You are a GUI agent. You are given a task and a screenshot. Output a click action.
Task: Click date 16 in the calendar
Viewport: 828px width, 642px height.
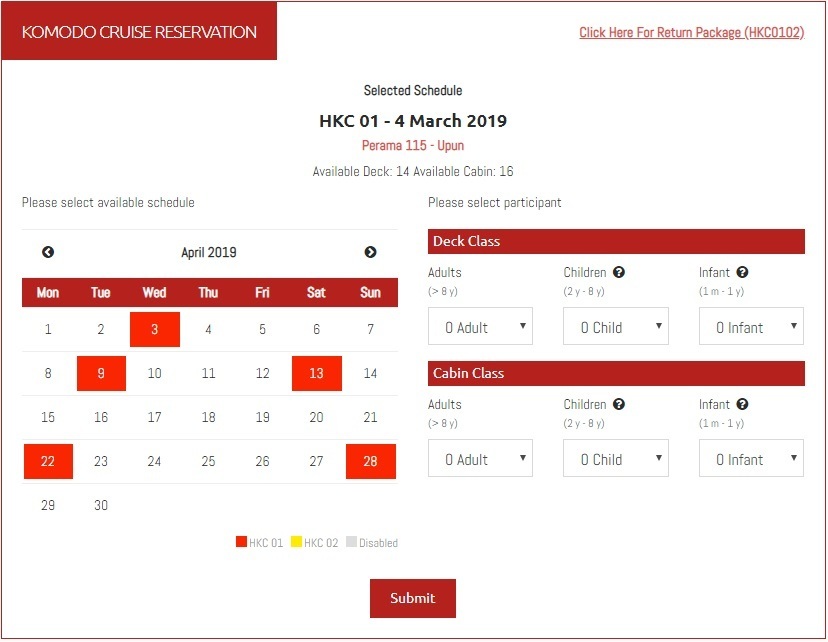101,417
